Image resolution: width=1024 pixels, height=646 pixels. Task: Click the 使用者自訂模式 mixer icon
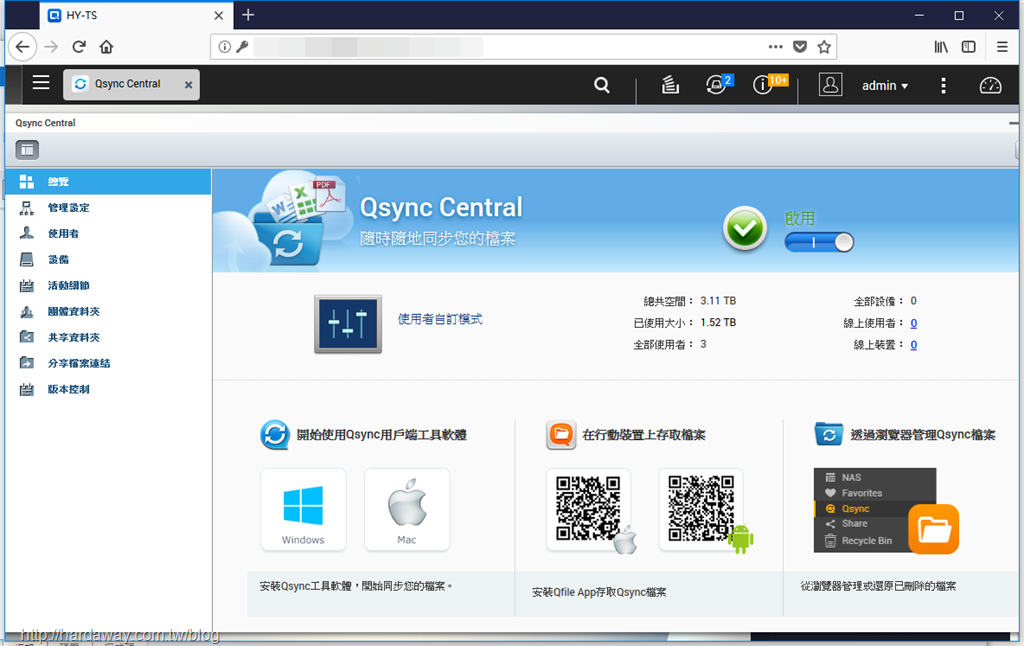[x=347, y=324]
